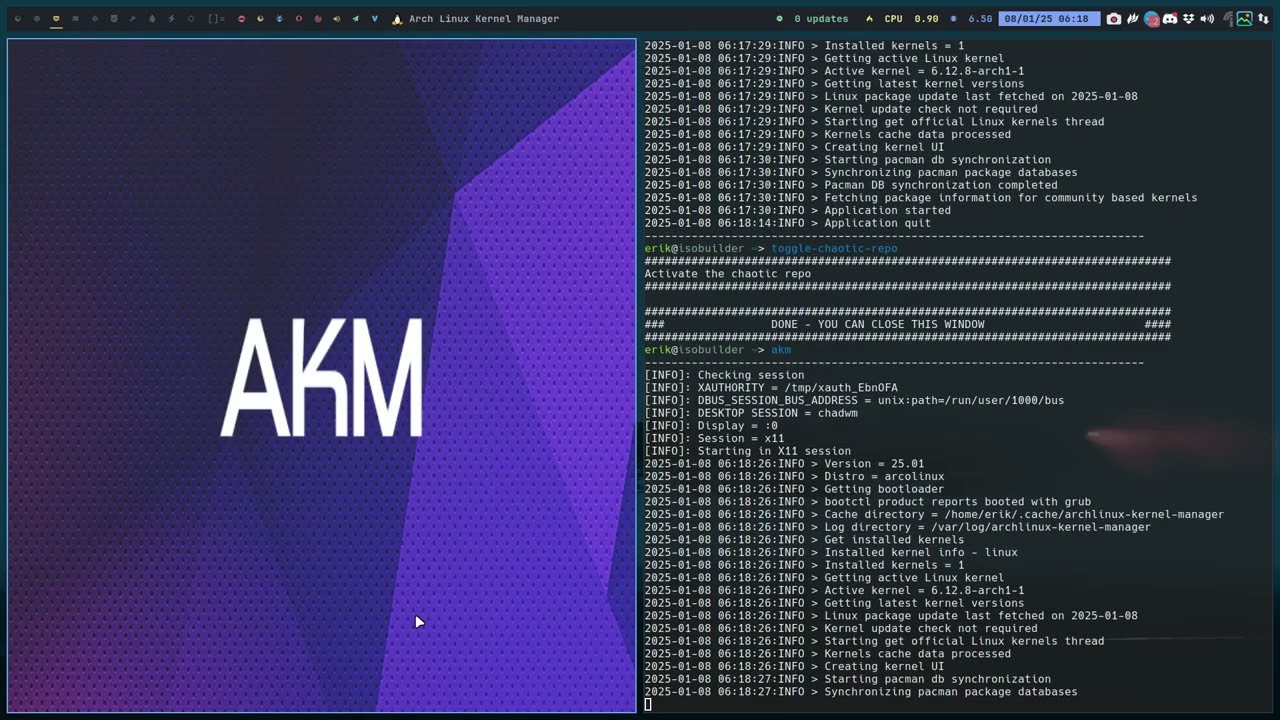This screenshot has height=720, width=1280.
Task: Click the 'Getting bootloader' log line
Action: coord(794,489)
